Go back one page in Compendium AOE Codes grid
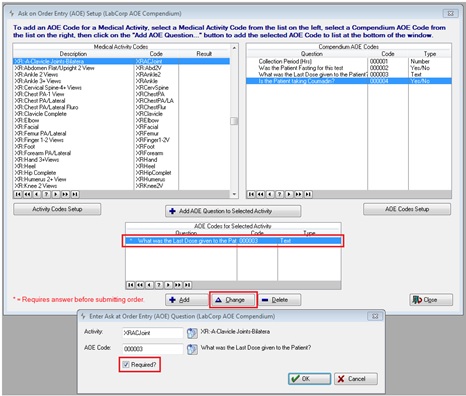Image resolution: width=466 pixels, height=396 pixels. 261,194
